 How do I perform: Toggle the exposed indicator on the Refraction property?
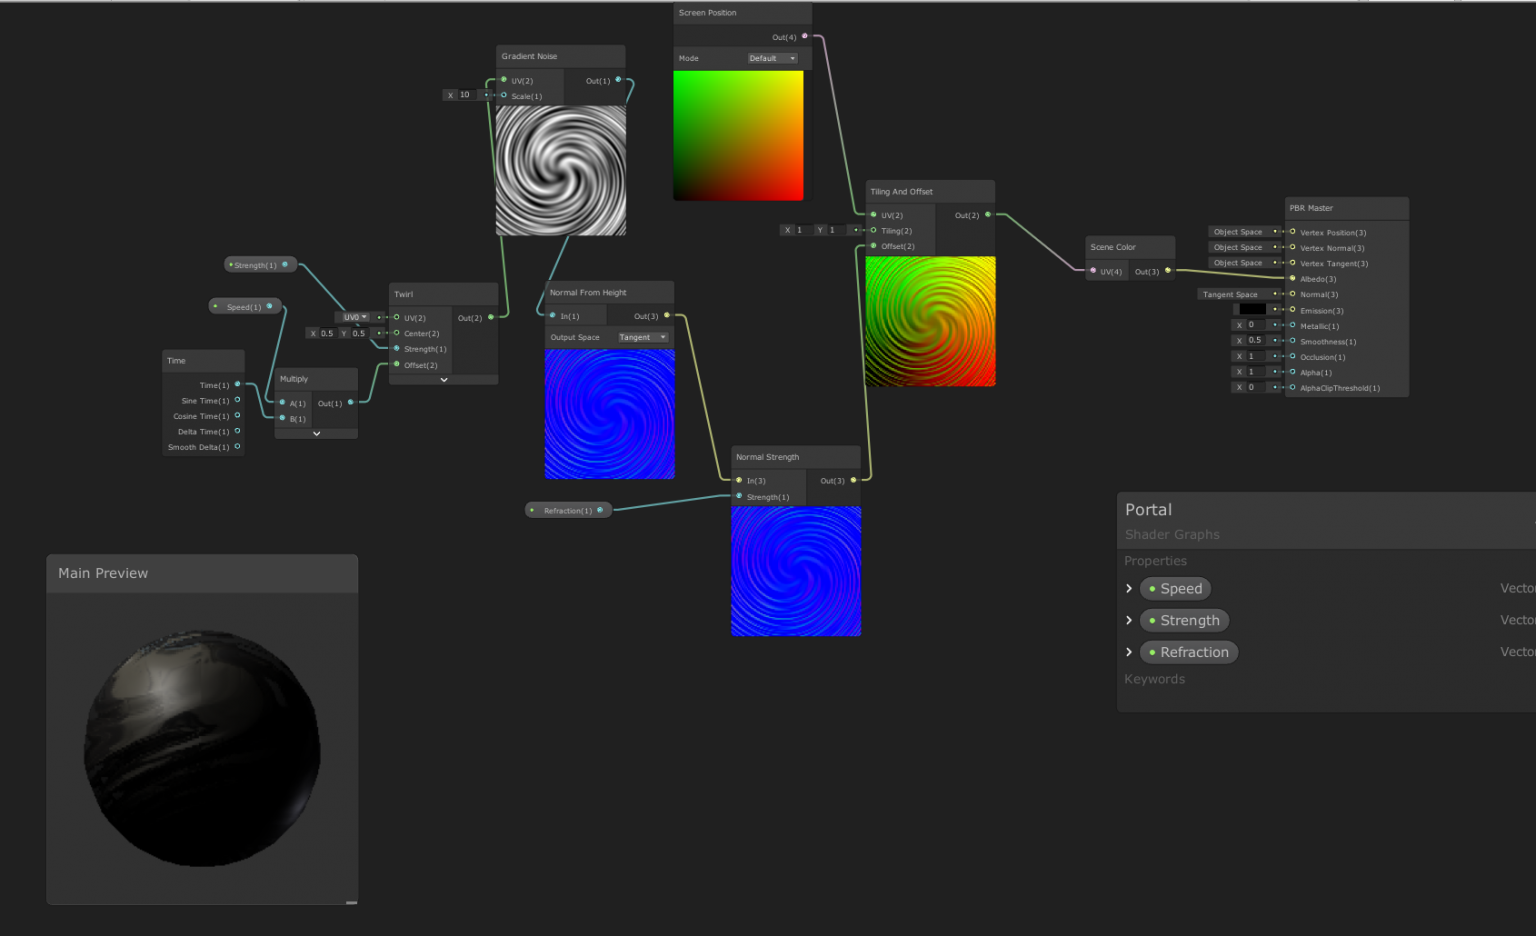pos(1154,652)
